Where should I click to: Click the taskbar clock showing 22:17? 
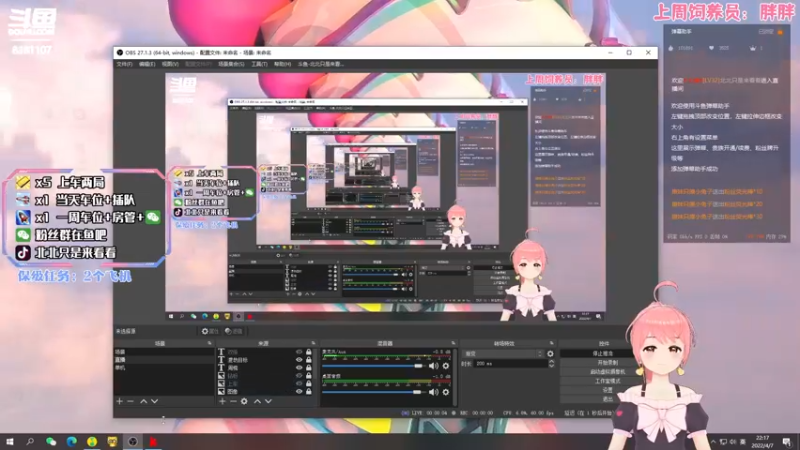[763, 442]
